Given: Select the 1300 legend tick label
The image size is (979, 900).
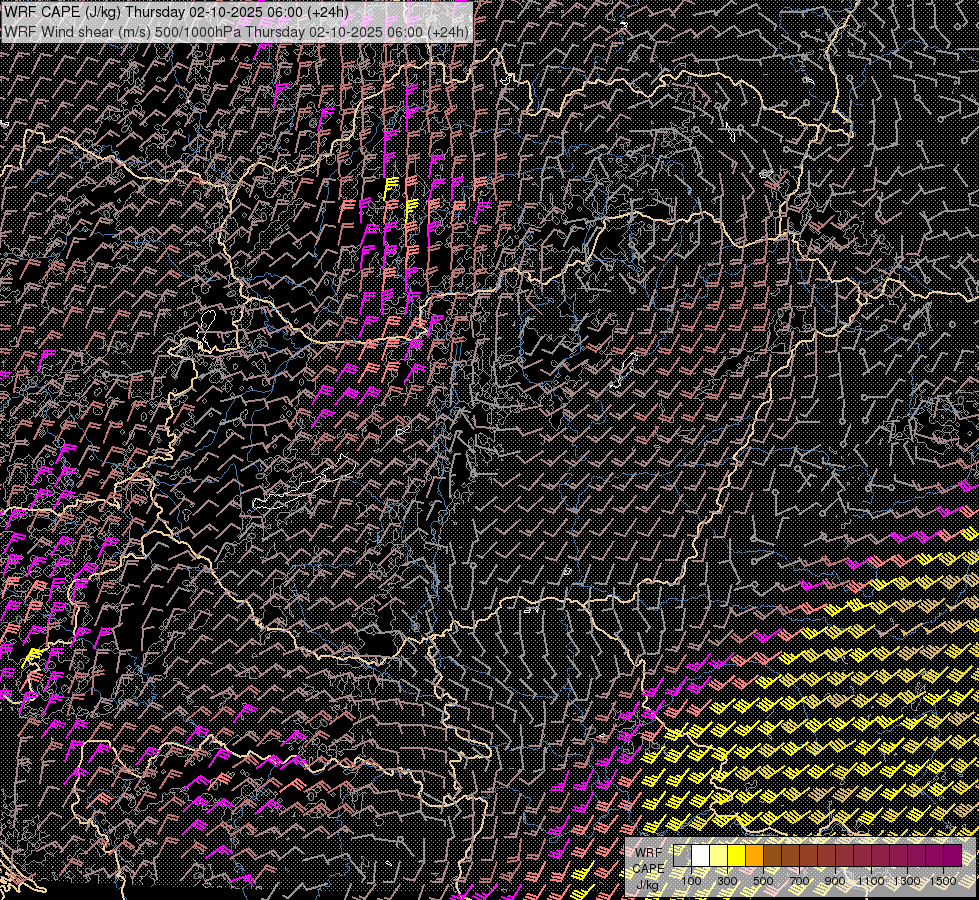Looking at the screenshot, I should click(x=907, y=881).
